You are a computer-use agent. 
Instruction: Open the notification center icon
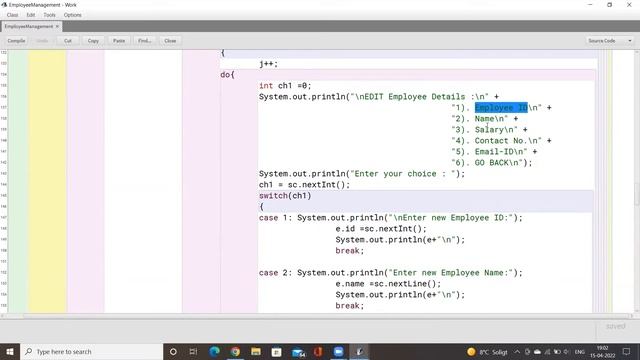click(x=627, y=352)
